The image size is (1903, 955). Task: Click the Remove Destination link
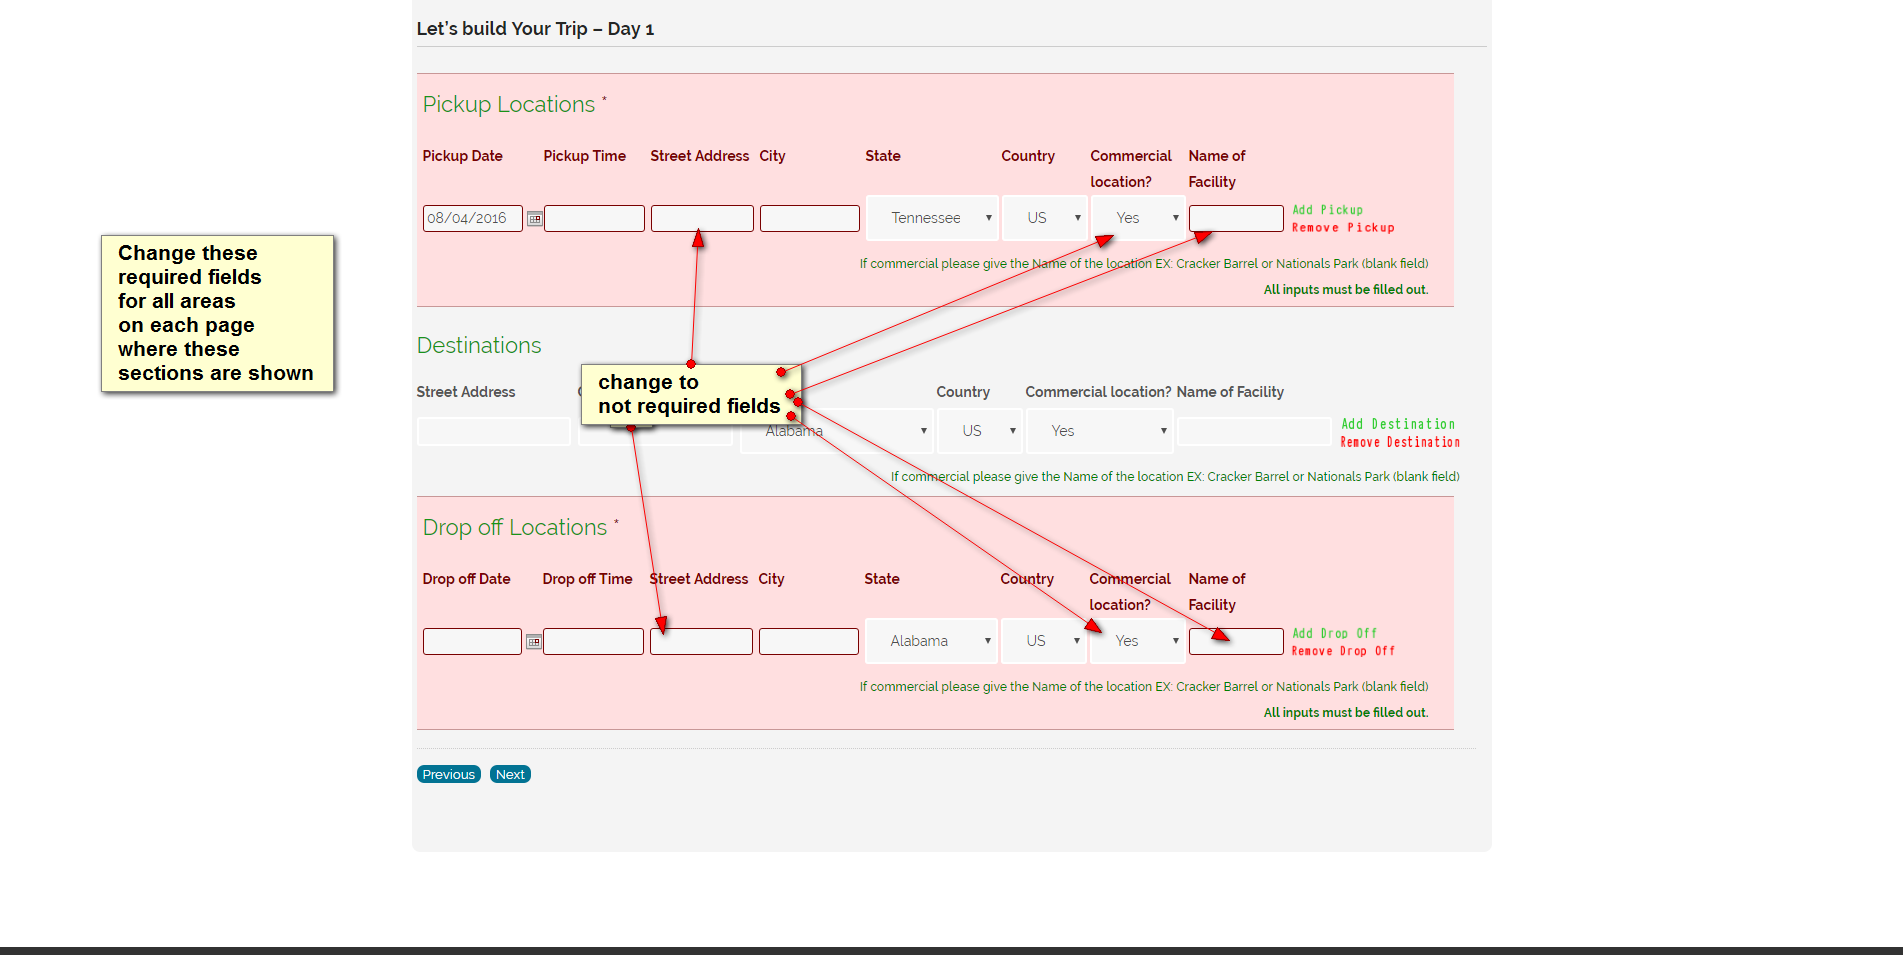[1400, 442]
